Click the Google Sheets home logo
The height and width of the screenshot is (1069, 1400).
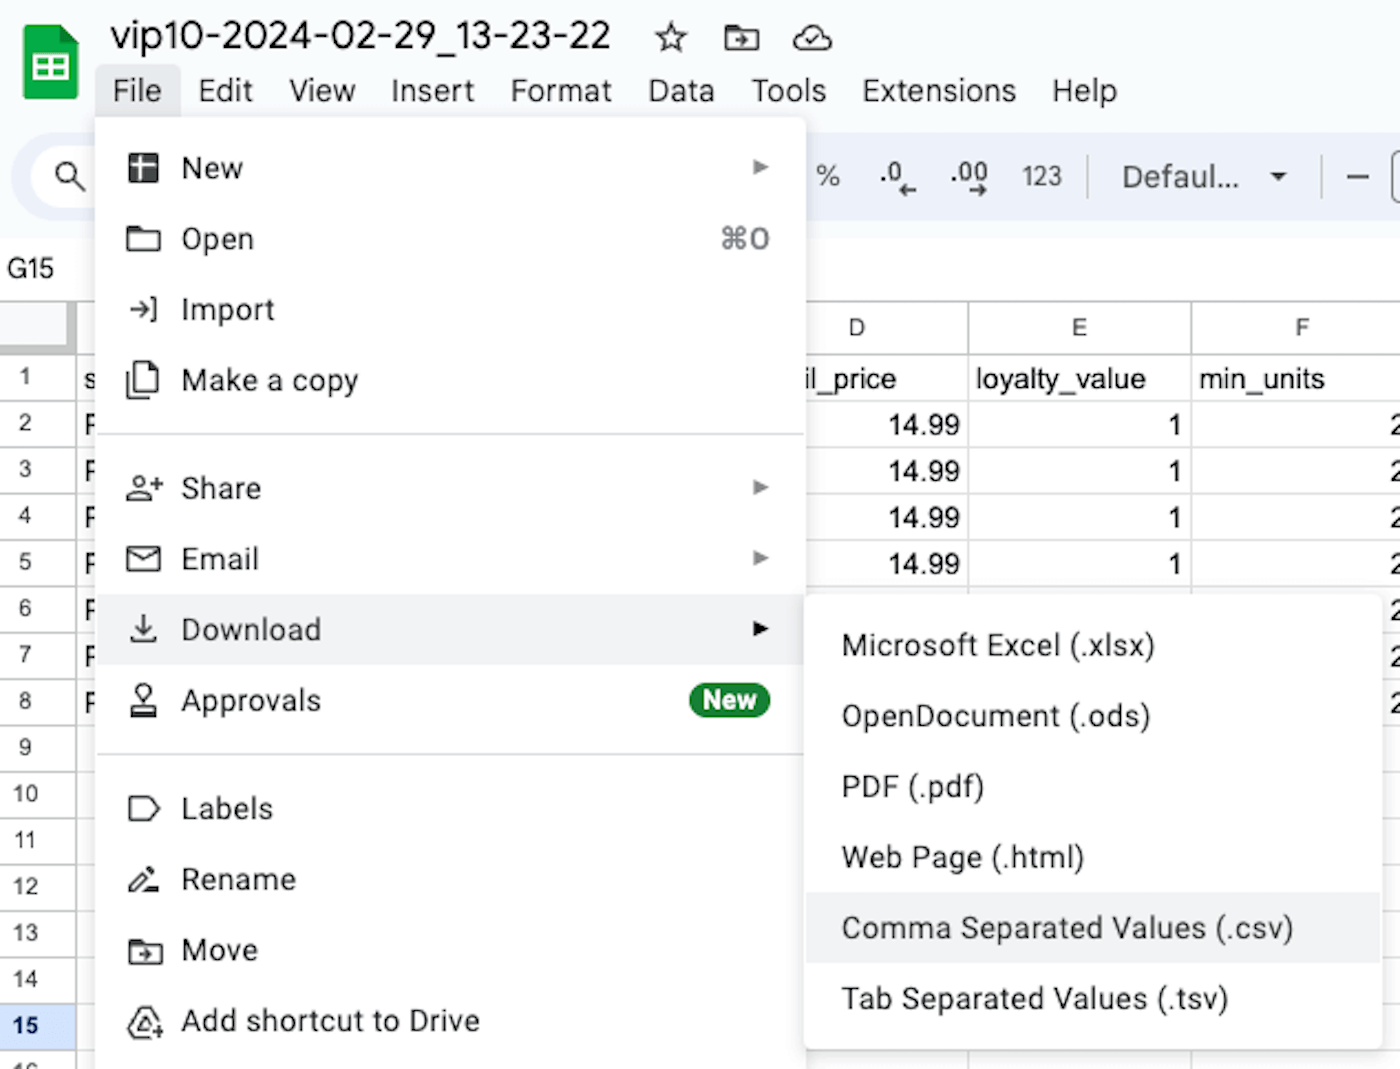tap(50, 63)
